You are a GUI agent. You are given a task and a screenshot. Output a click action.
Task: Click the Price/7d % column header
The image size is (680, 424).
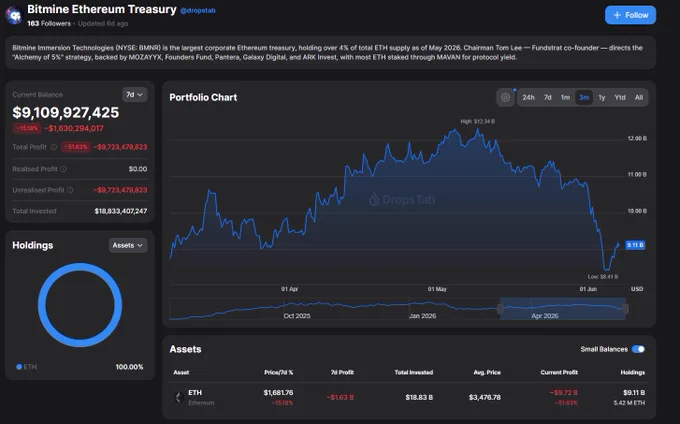point(278,372)
